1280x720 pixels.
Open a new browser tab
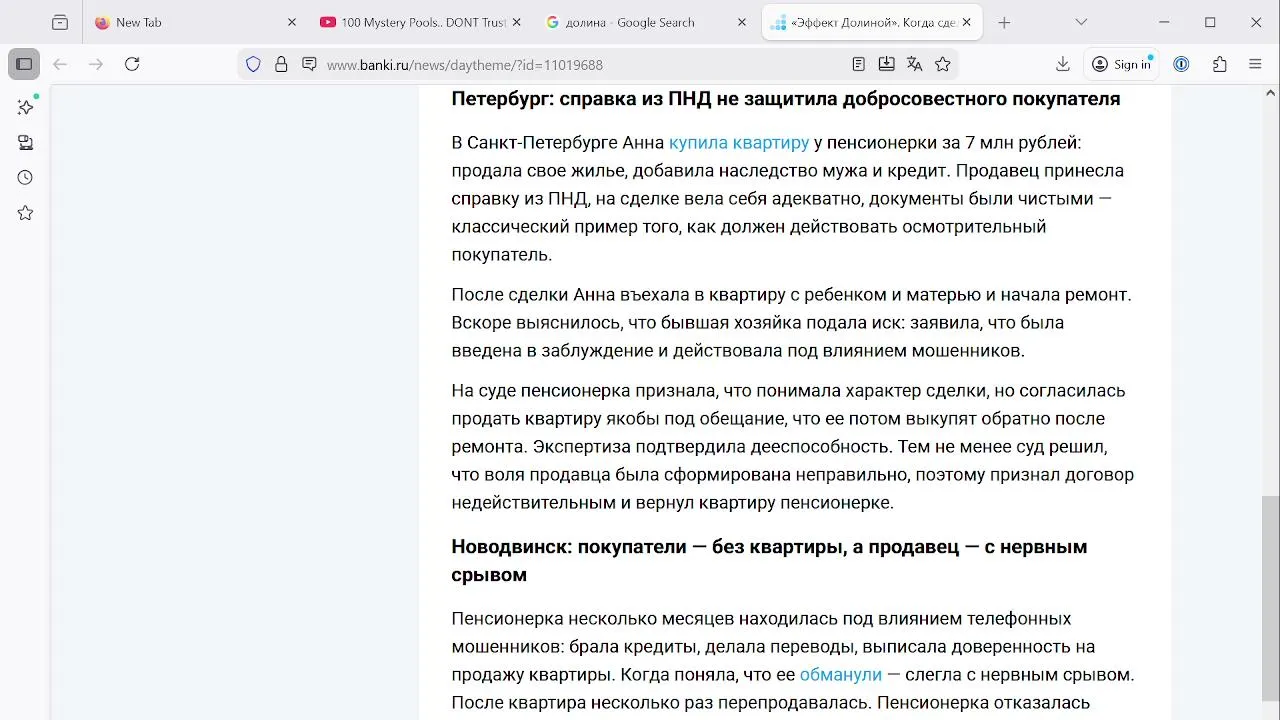click(x=1004, y=22)
